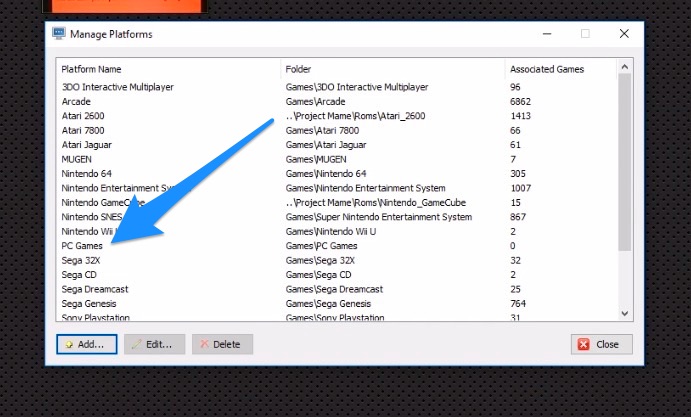The image size is (691, 417).
Task: Select the Atari 2600 platform name
Action: point(83,116)
